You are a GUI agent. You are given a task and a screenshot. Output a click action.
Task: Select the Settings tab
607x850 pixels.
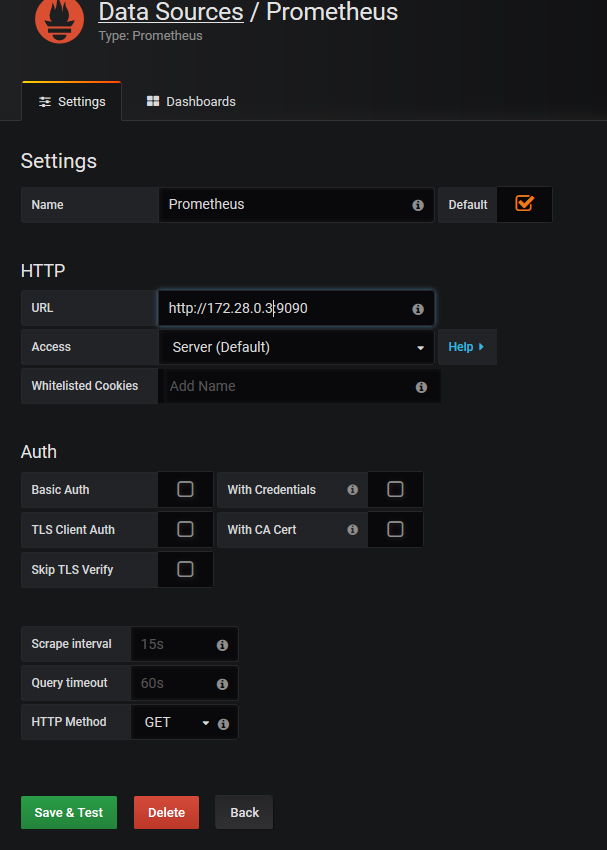(72, 101)
